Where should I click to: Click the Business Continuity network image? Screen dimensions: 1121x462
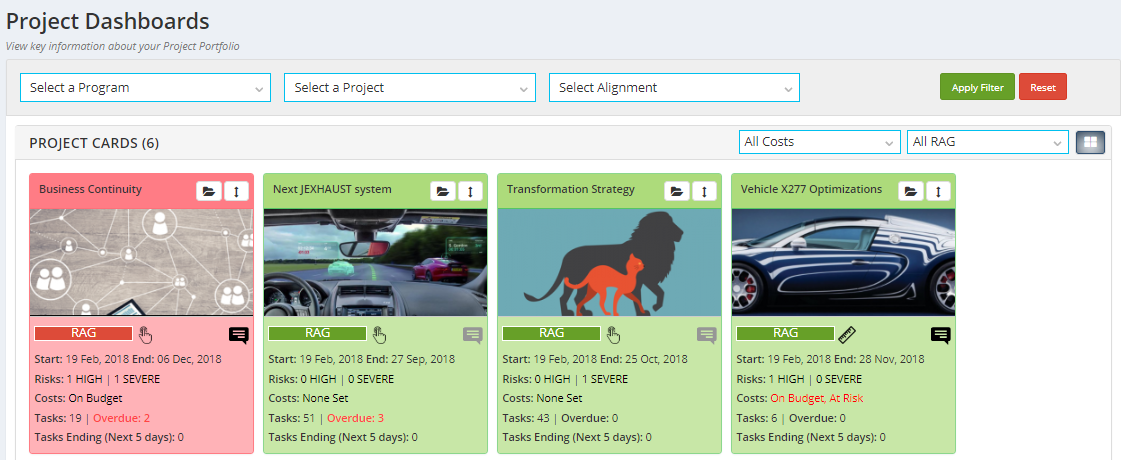pos(142,262)
